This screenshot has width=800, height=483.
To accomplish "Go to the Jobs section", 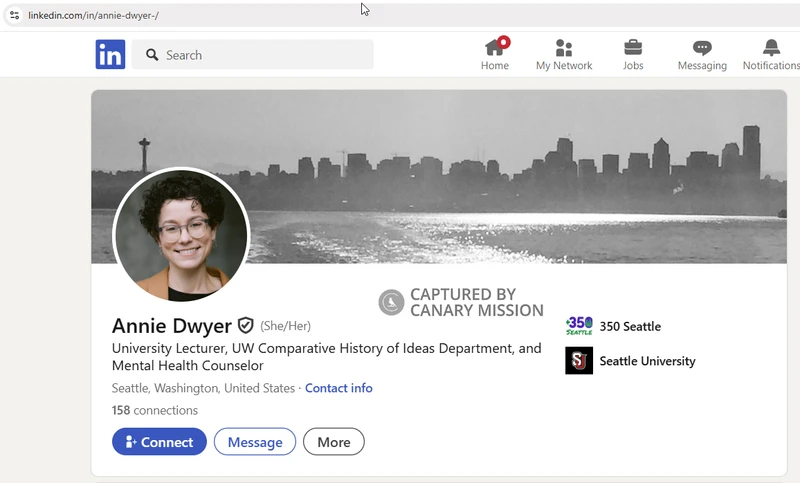I will 633,55.
